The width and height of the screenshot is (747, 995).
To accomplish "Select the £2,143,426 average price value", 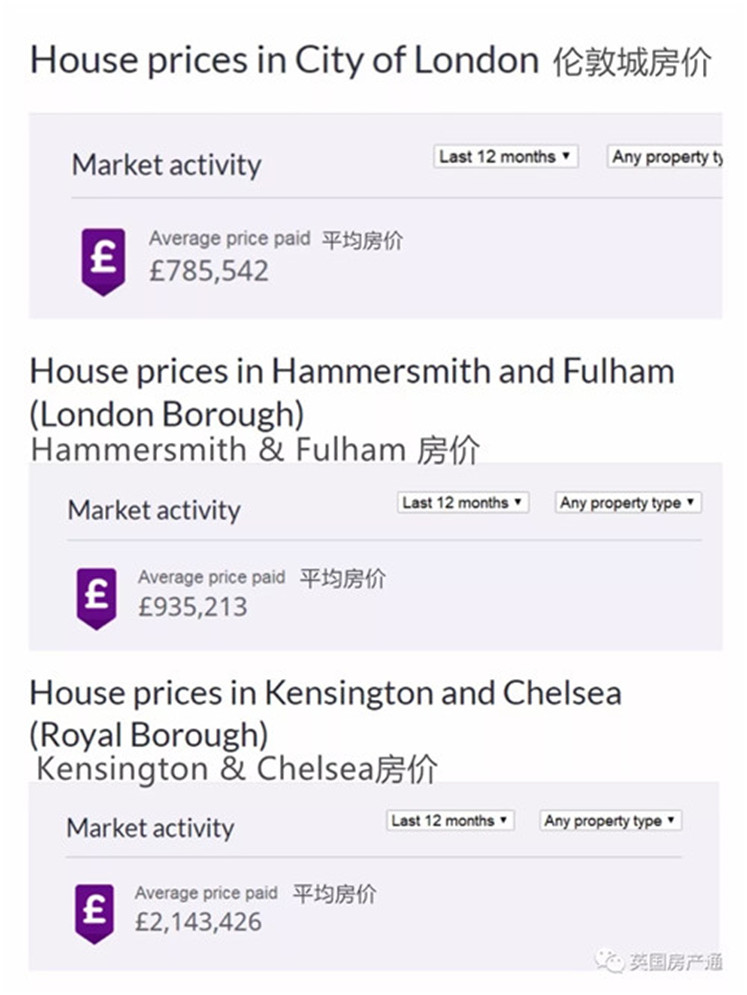I will (198, 921).
